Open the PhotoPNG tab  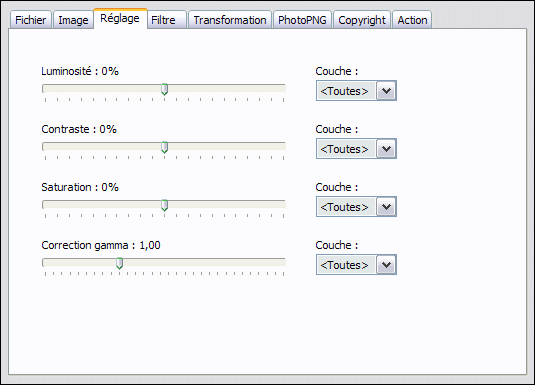click(302, 20)
